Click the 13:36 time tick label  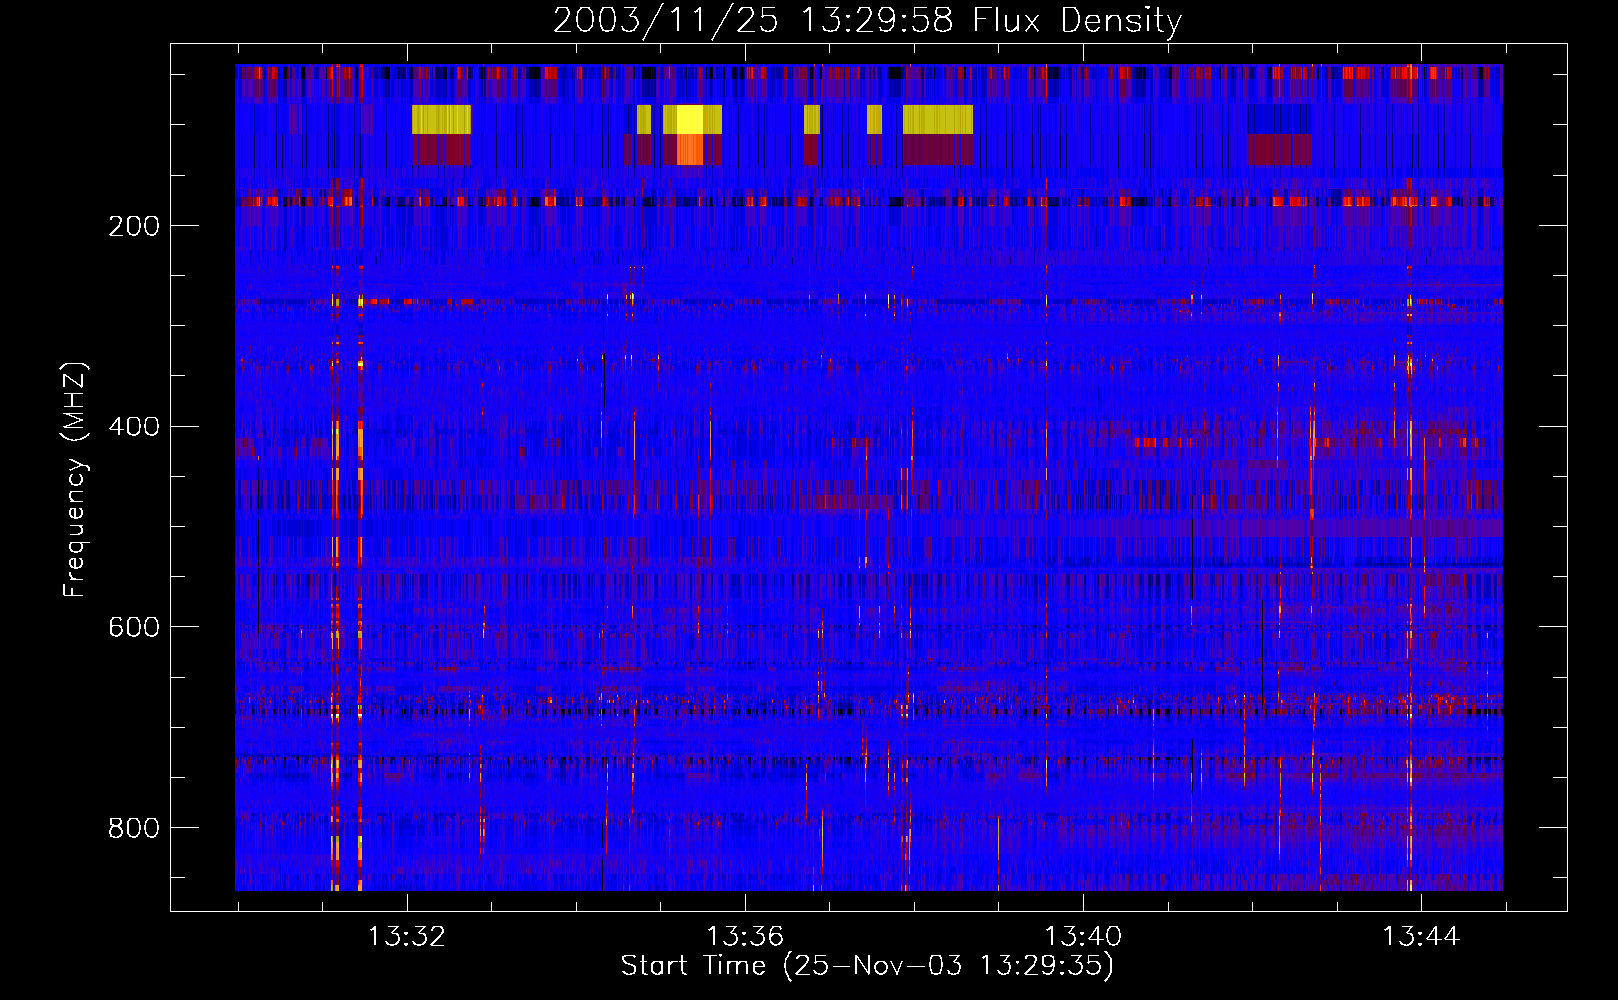[745, 937]
